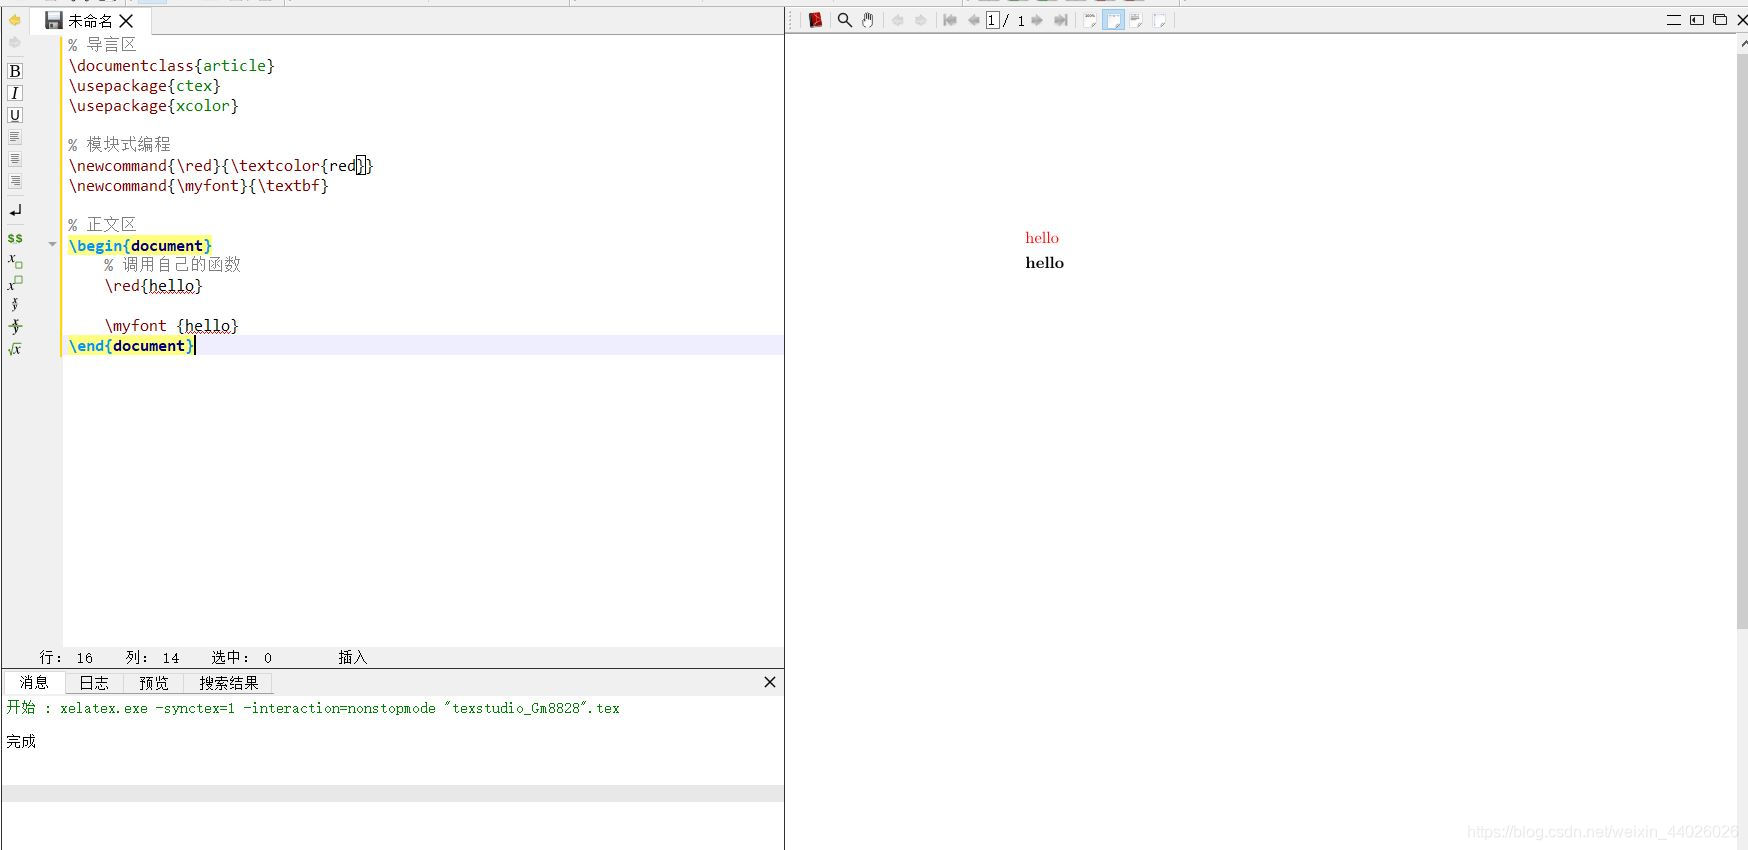Click the PDF viewer vertical scrollbar
Viewport: 1748px width, 850px height.
coord(1742,340)
